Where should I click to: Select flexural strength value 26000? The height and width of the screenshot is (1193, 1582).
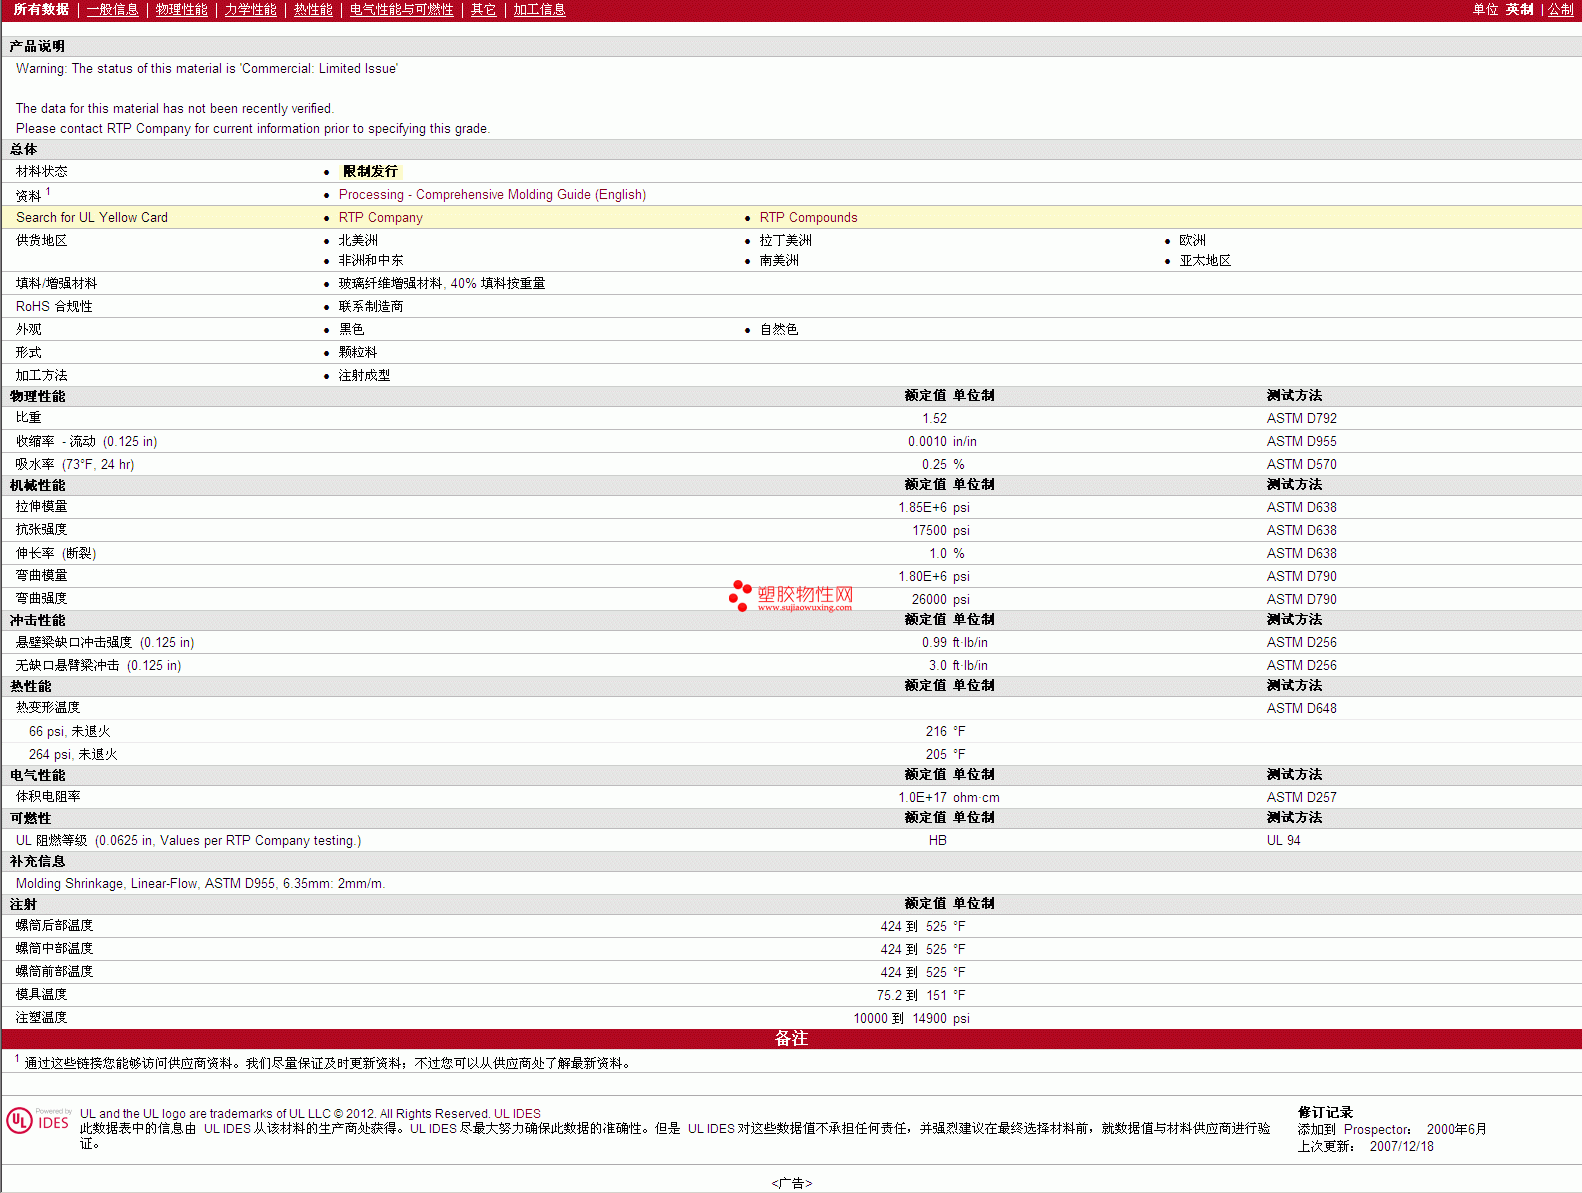pyautogui.click(x=929, y=599)
